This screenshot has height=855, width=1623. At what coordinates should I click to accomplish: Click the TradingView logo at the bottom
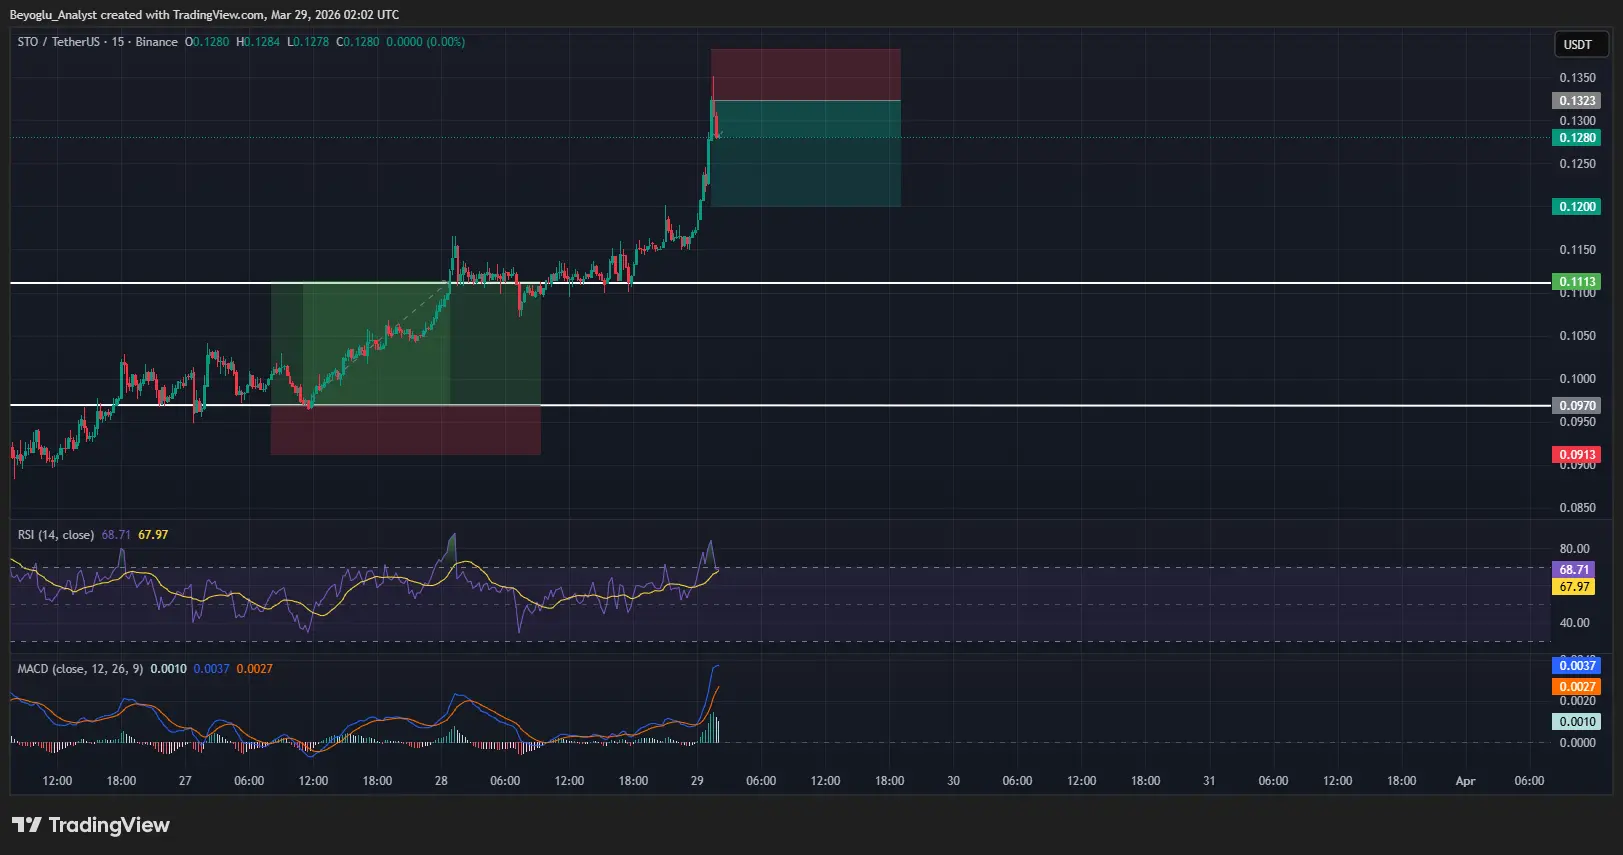91,825
